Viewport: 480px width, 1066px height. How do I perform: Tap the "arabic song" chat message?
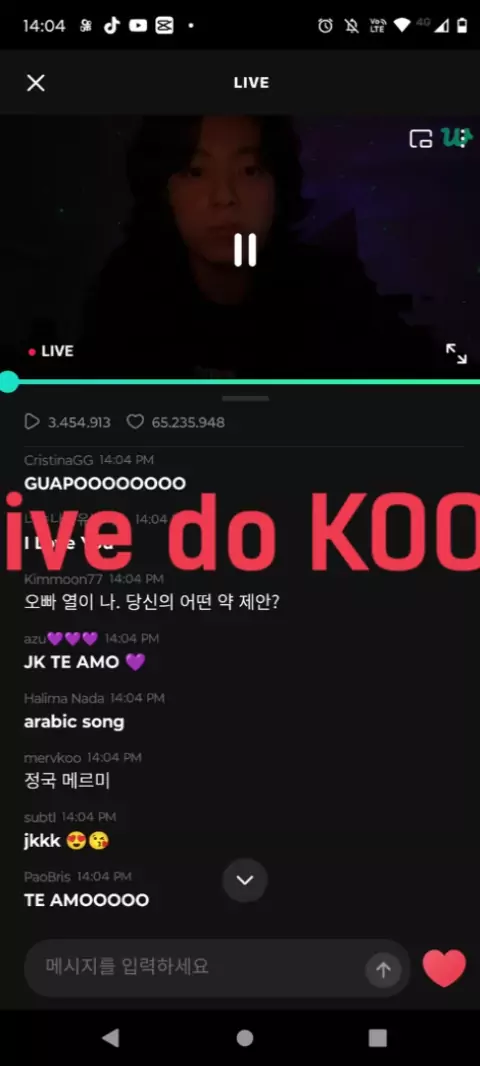pos(74,722)
